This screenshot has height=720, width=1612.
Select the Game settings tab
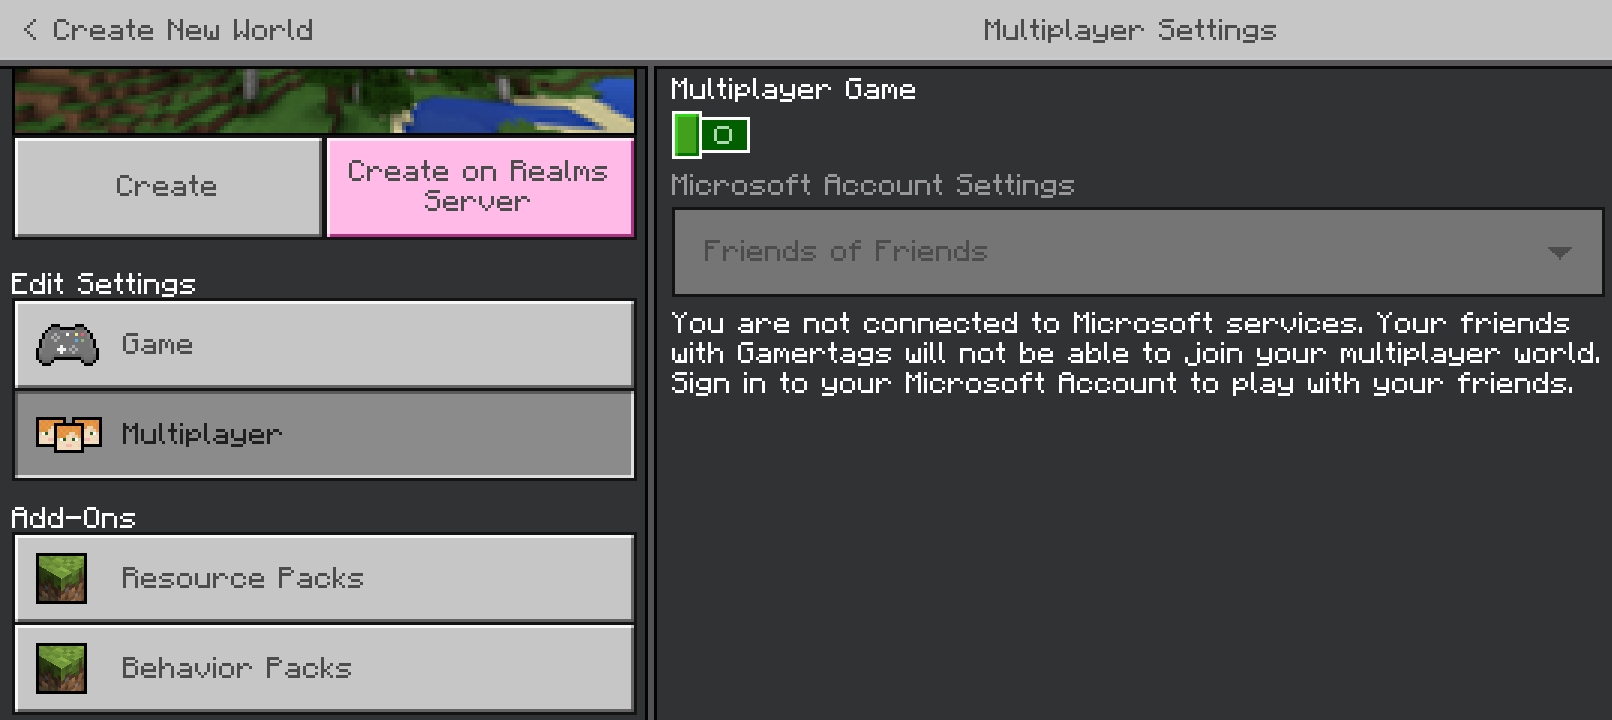pyautogui.click(x=324, y=345)
